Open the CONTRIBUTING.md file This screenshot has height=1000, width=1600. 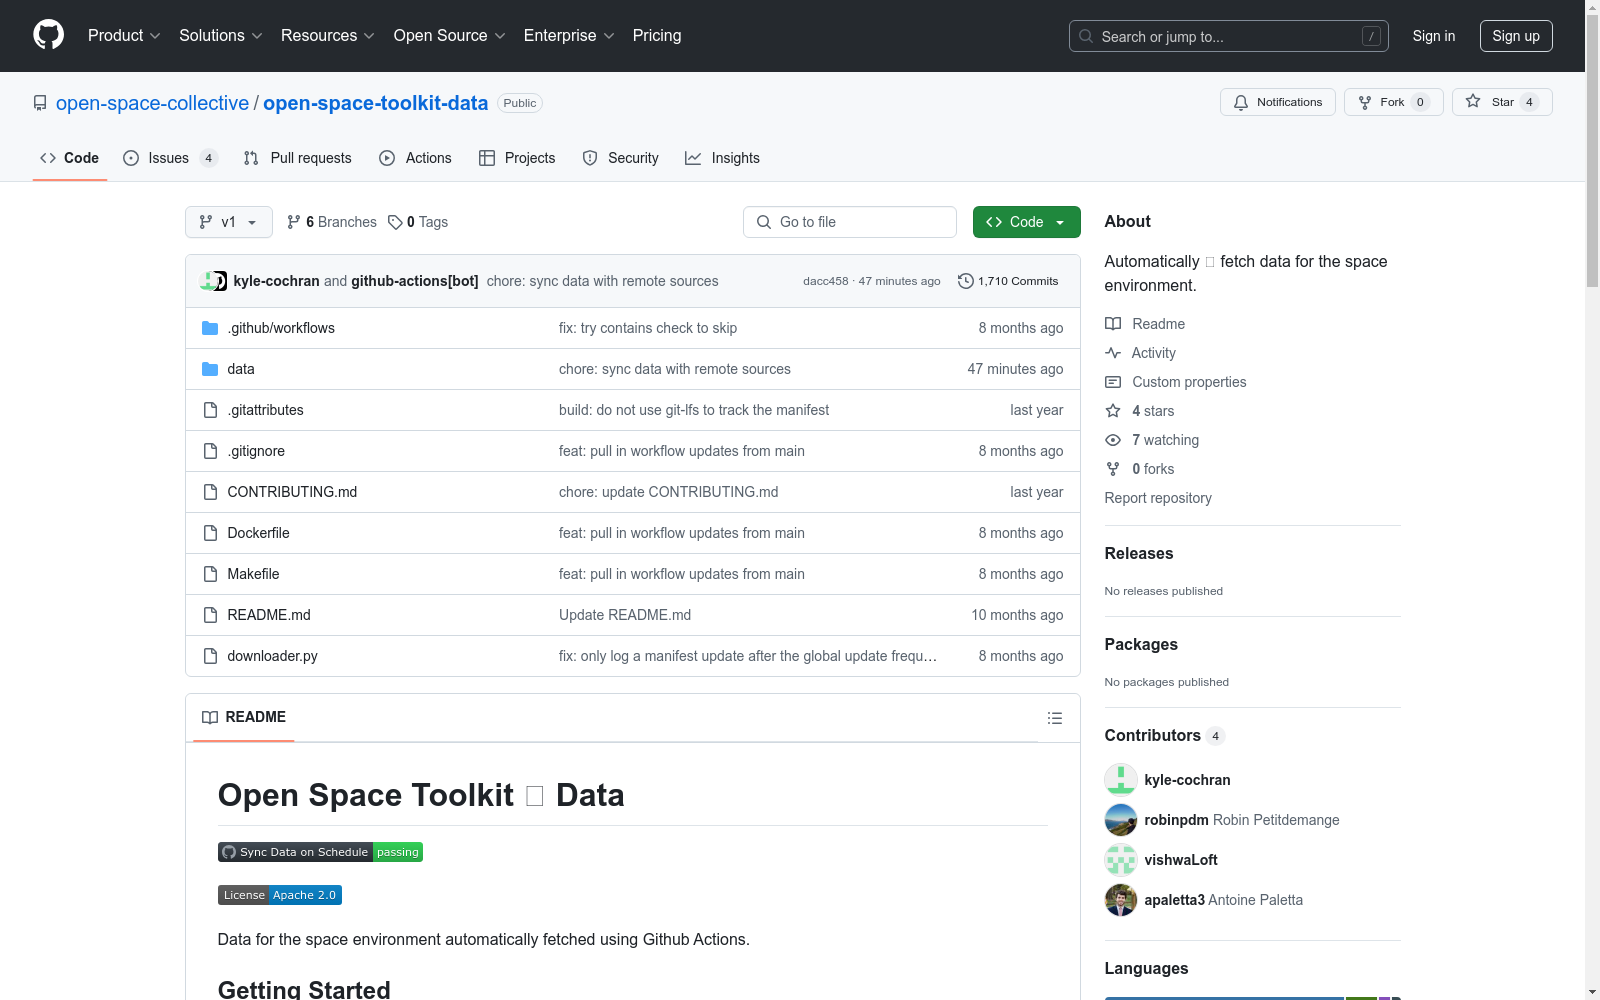pyautogui.click(x=292, y=492)
